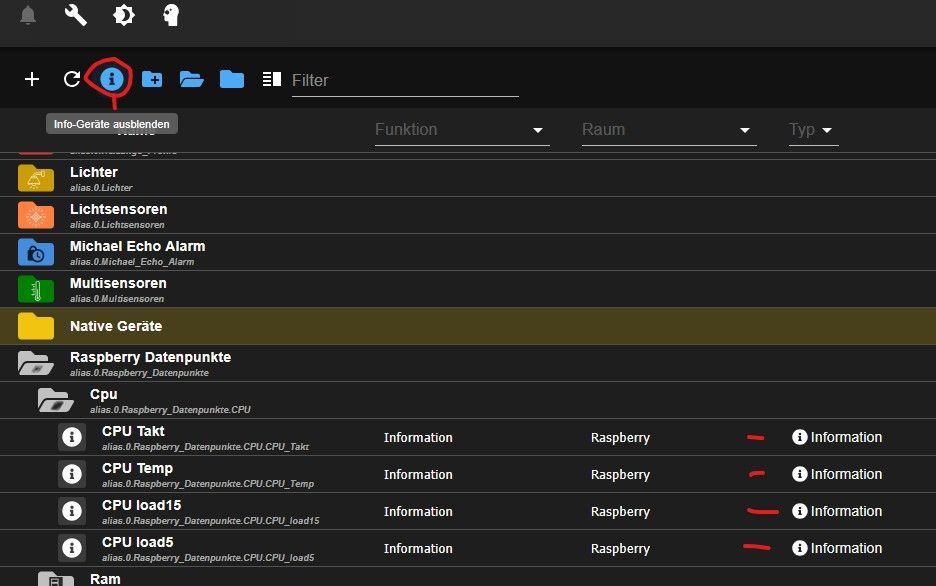Viewport: 936px width, 586px height.
Task: Click Information function cell of CPU Takt
Action: coord(418,437)
